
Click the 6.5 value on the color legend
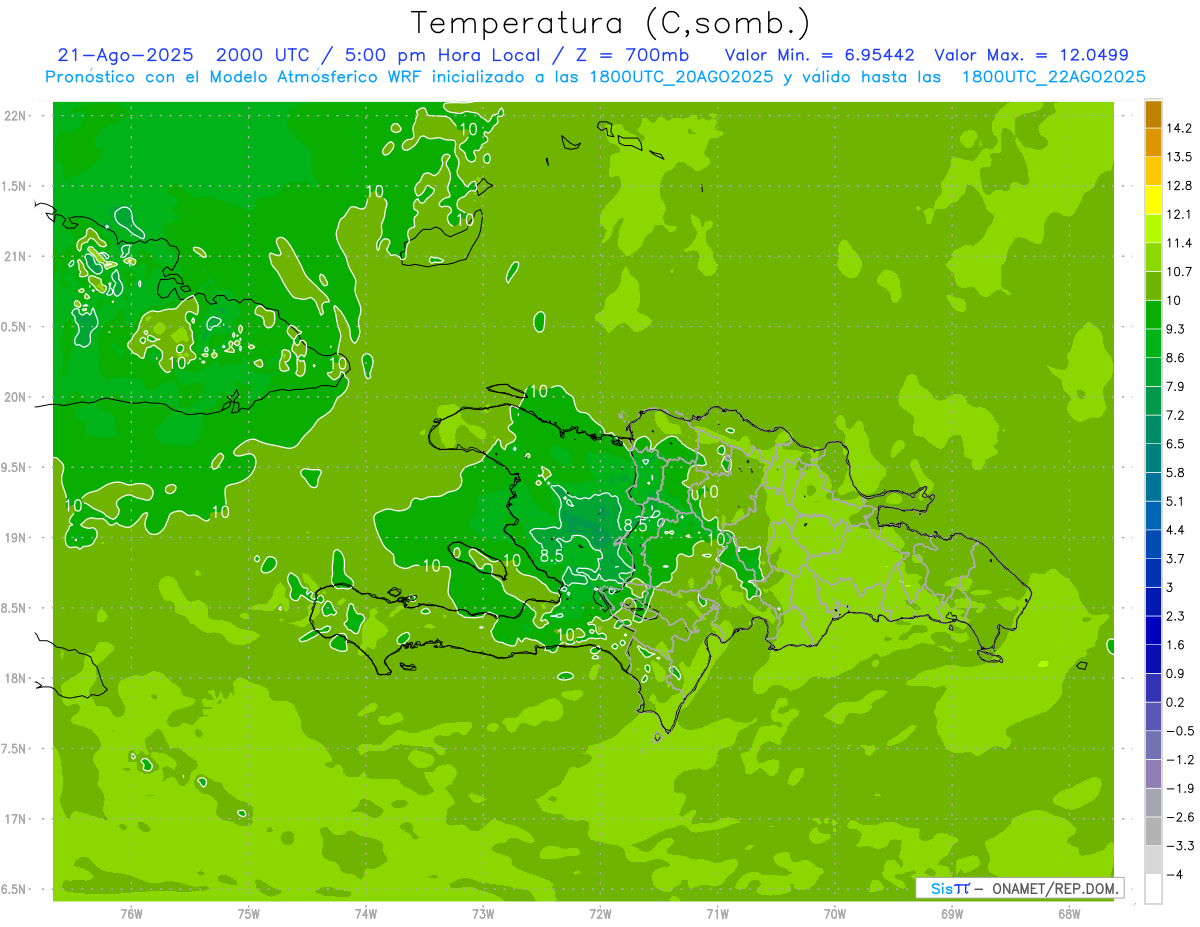tap(1176, 444)
